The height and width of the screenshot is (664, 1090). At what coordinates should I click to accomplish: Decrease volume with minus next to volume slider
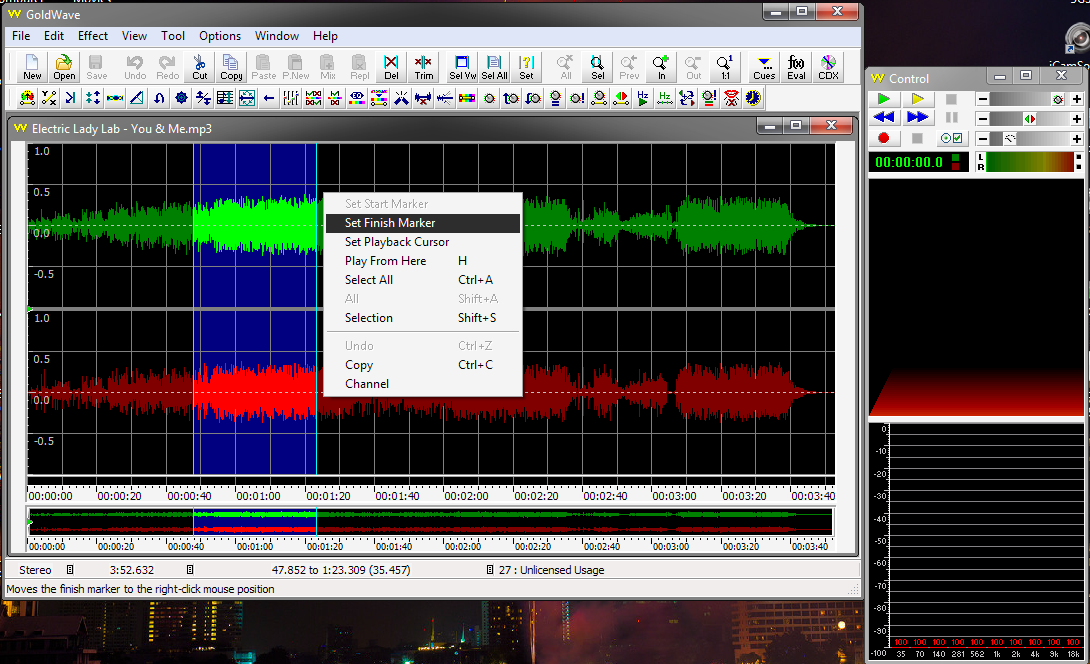point(983,99)
